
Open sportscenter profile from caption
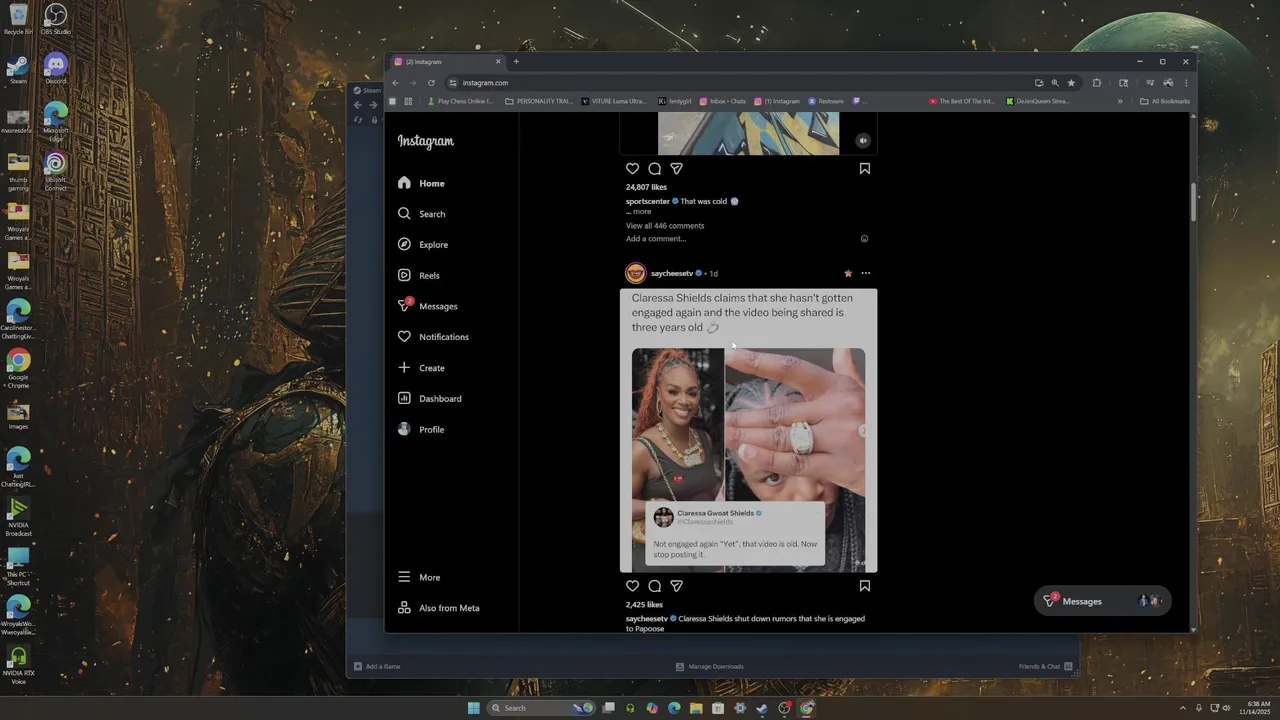tap(648, 201)
